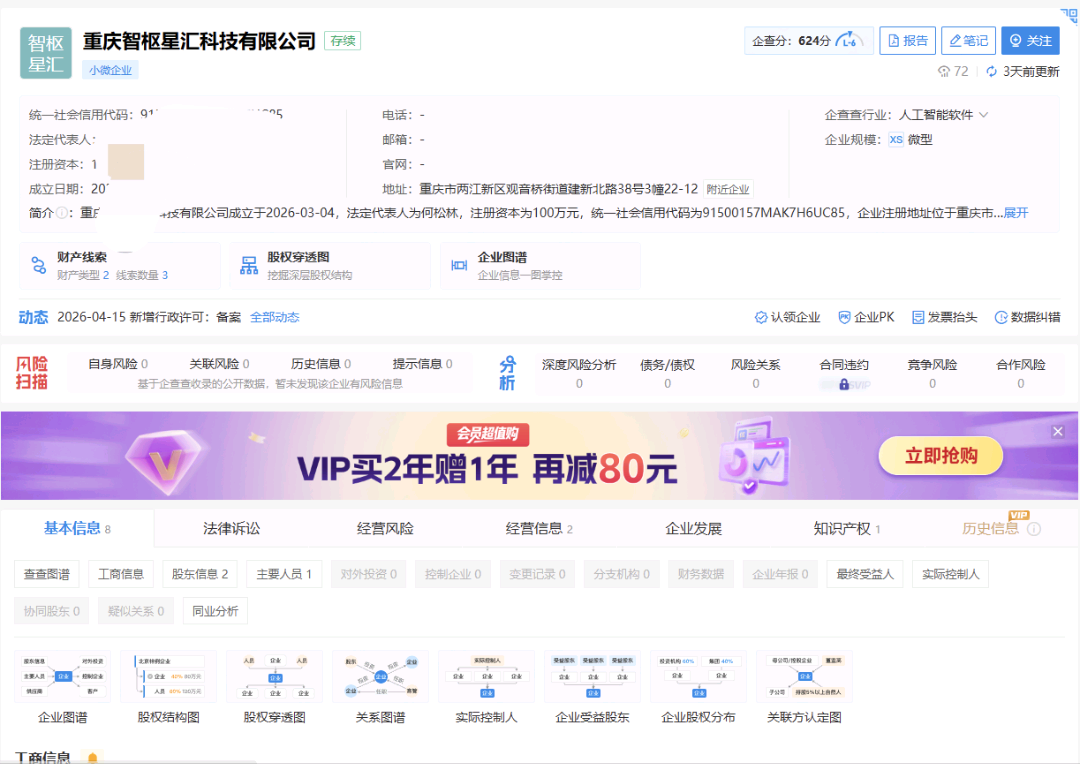The image size is (1080, 764).
Task: Select the 工商信息 sub-tab
Action: [121, 574]
